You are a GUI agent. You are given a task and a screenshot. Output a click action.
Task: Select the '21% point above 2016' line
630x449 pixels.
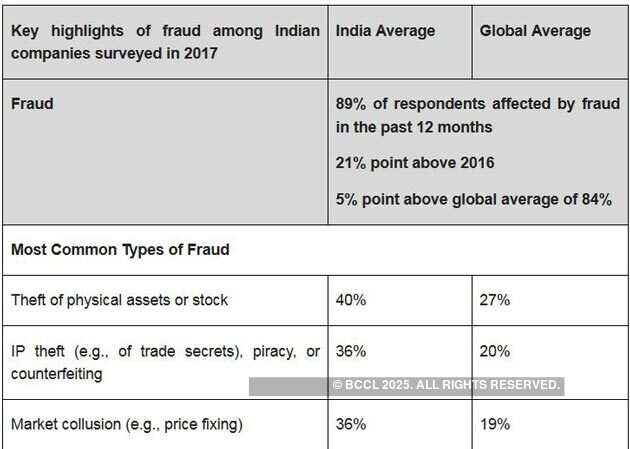point(415,163)
